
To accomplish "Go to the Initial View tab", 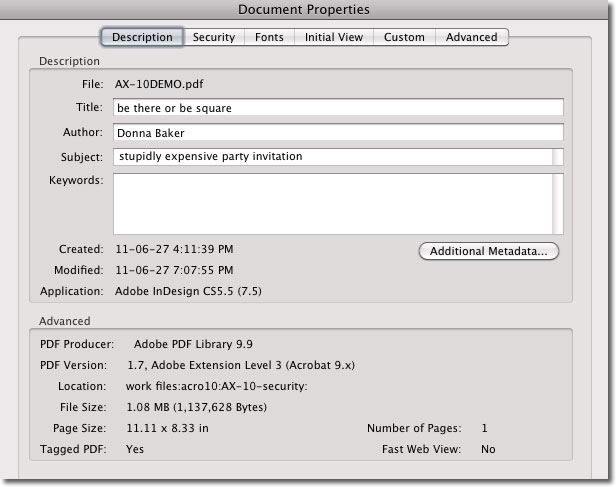I will point(334,37).
